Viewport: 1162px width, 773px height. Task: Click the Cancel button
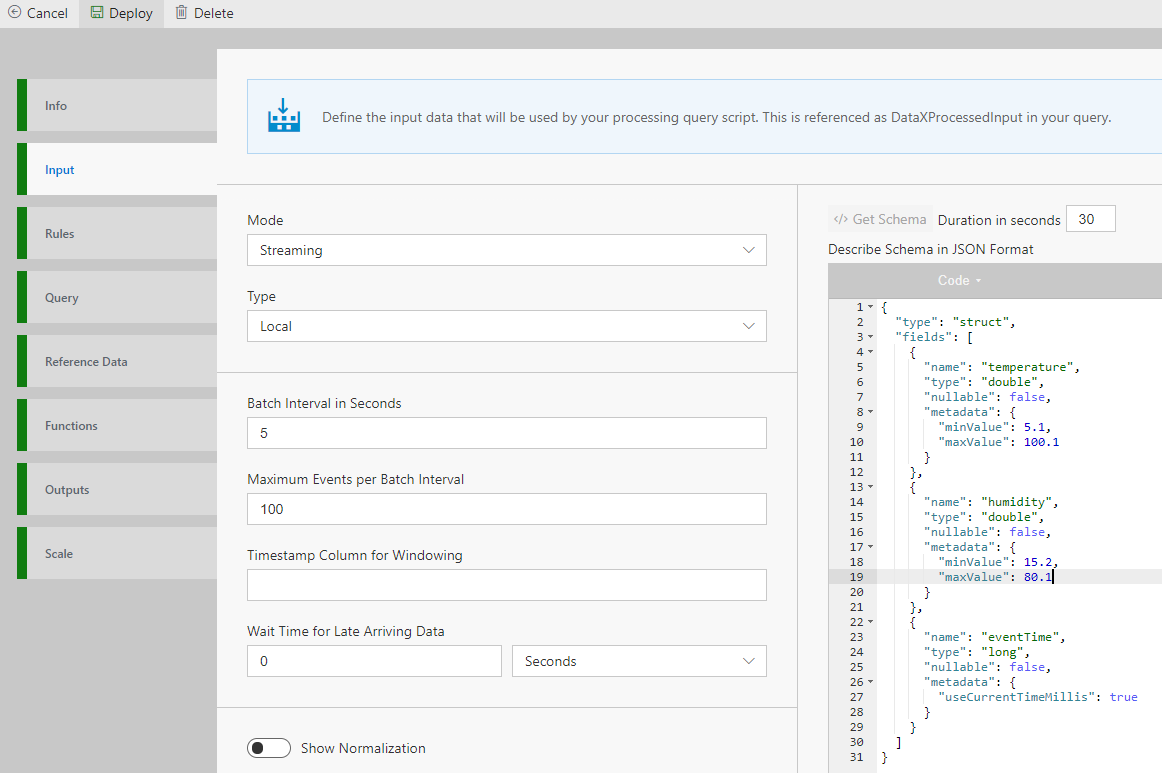click(x=38, y=13)
